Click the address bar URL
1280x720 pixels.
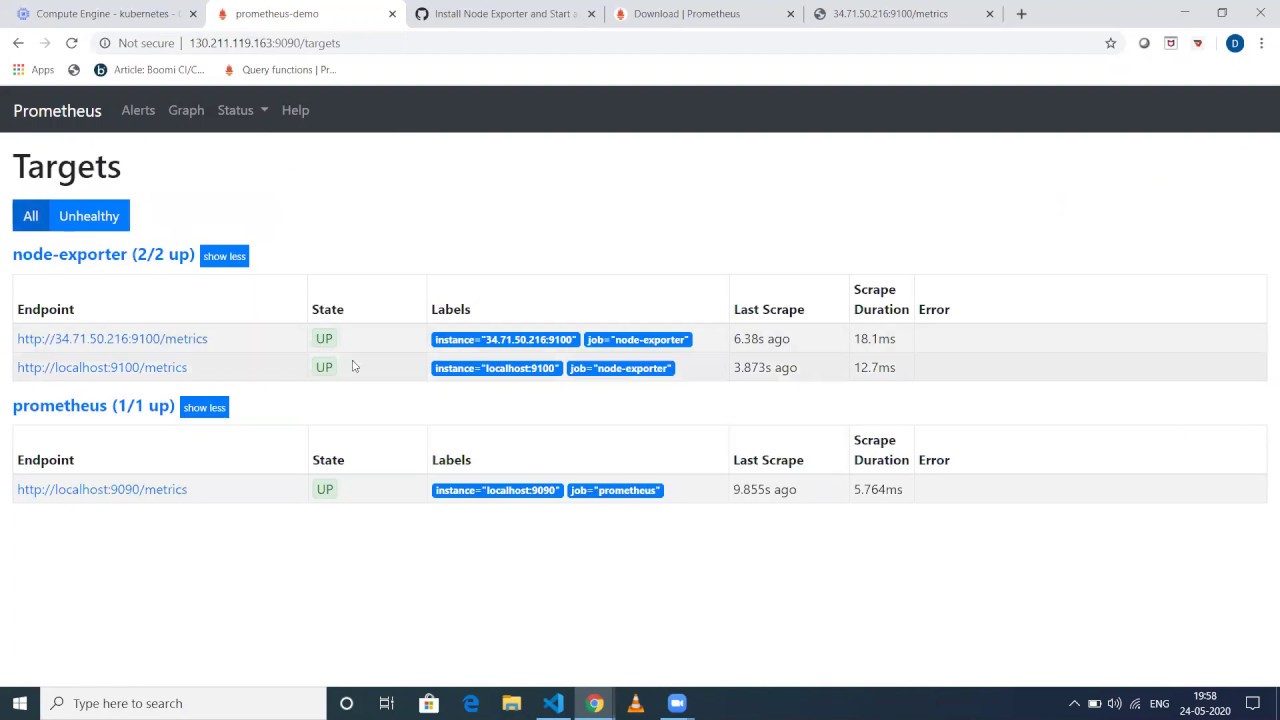pos(265,43)
